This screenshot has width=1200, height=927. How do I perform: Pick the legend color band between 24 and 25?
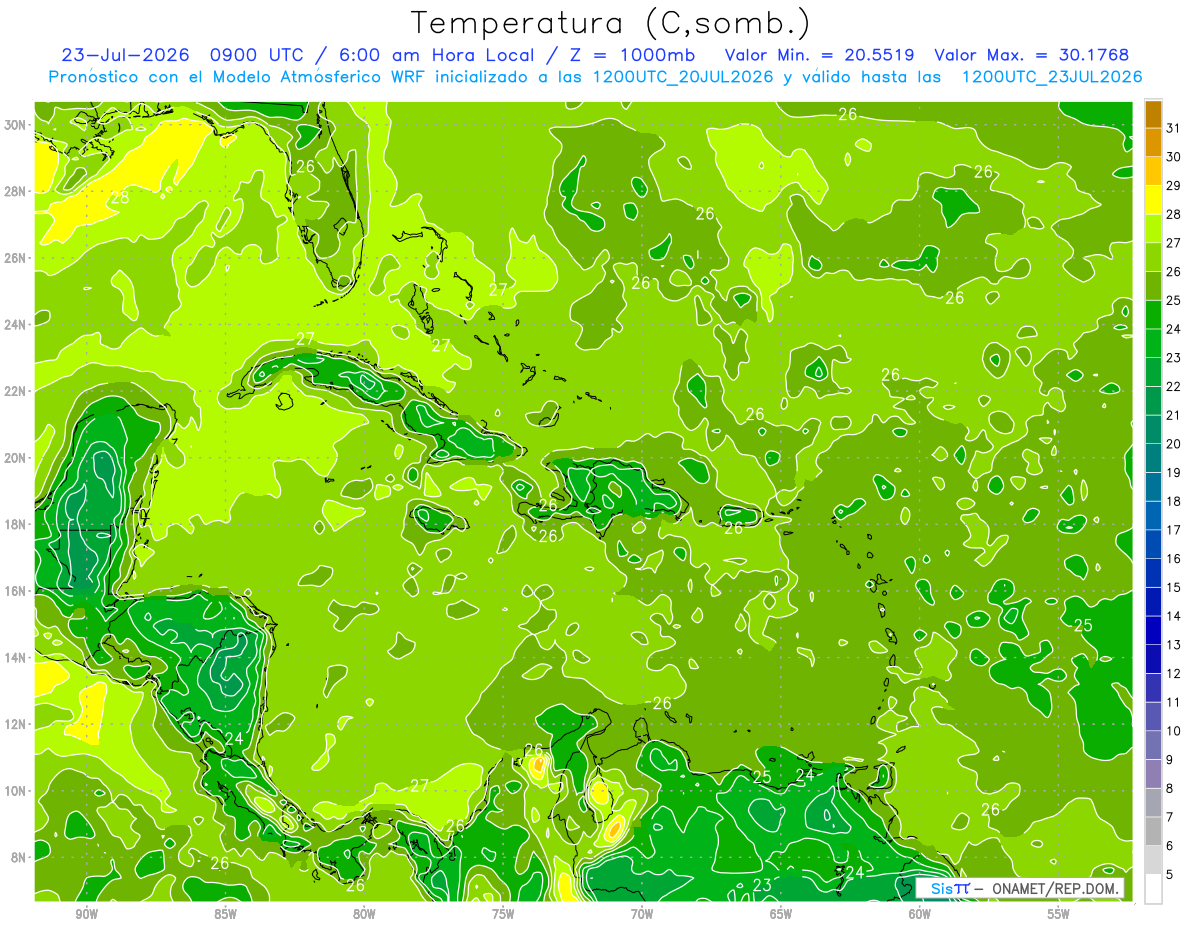coord(1153,315)
